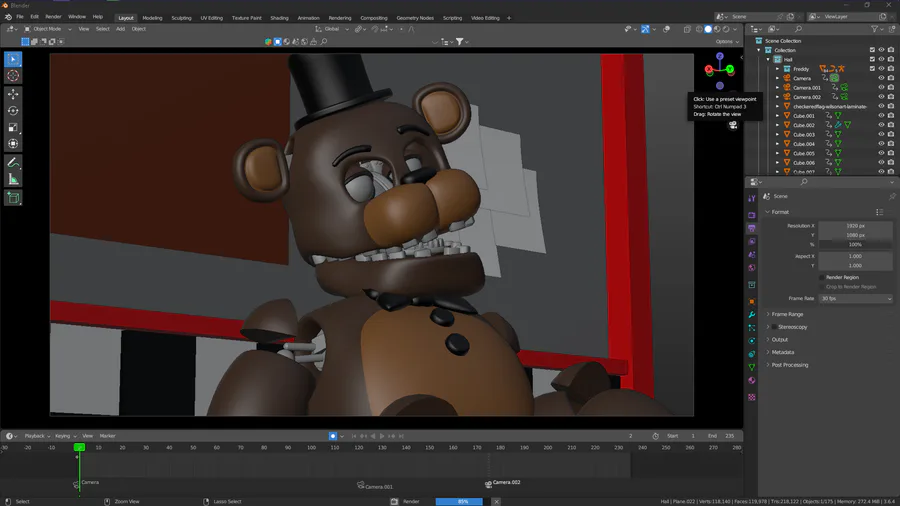The image size is (900, 506).
Task: Click the Blender logo menu icon
Action: click(x=8, y=17)
